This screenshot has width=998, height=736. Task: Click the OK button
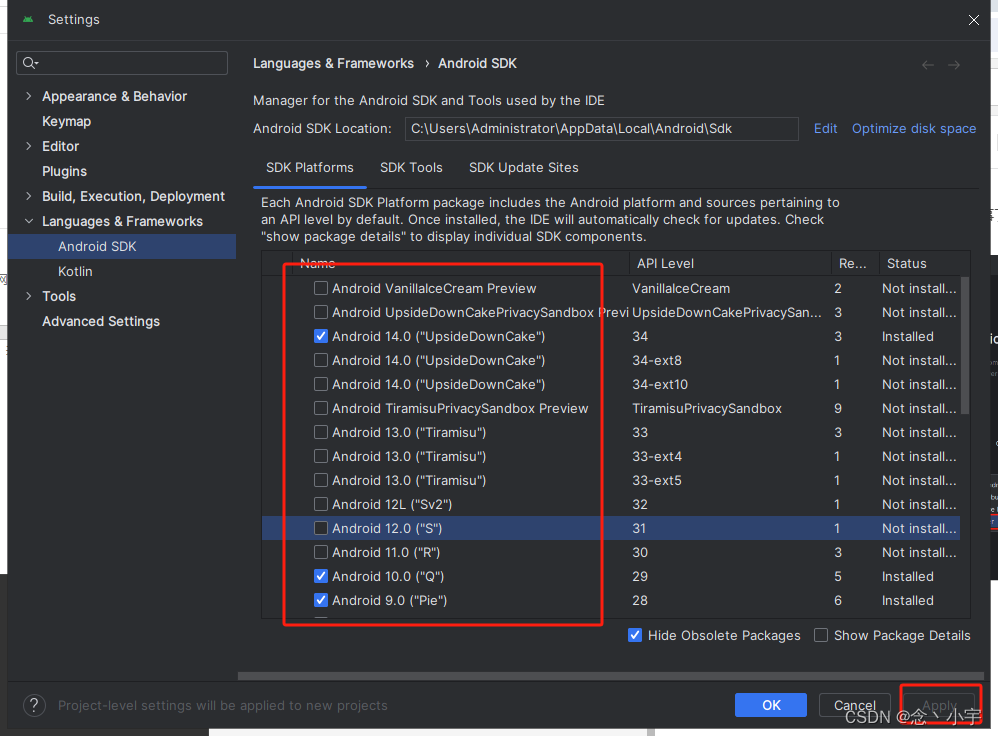click(771, 705)
